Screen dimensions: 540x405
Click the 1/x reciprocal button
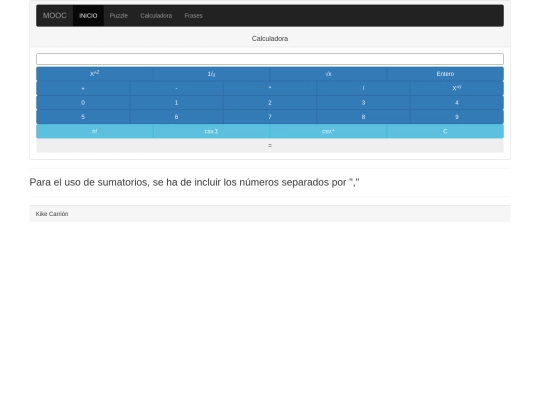[x=211, y=74]
